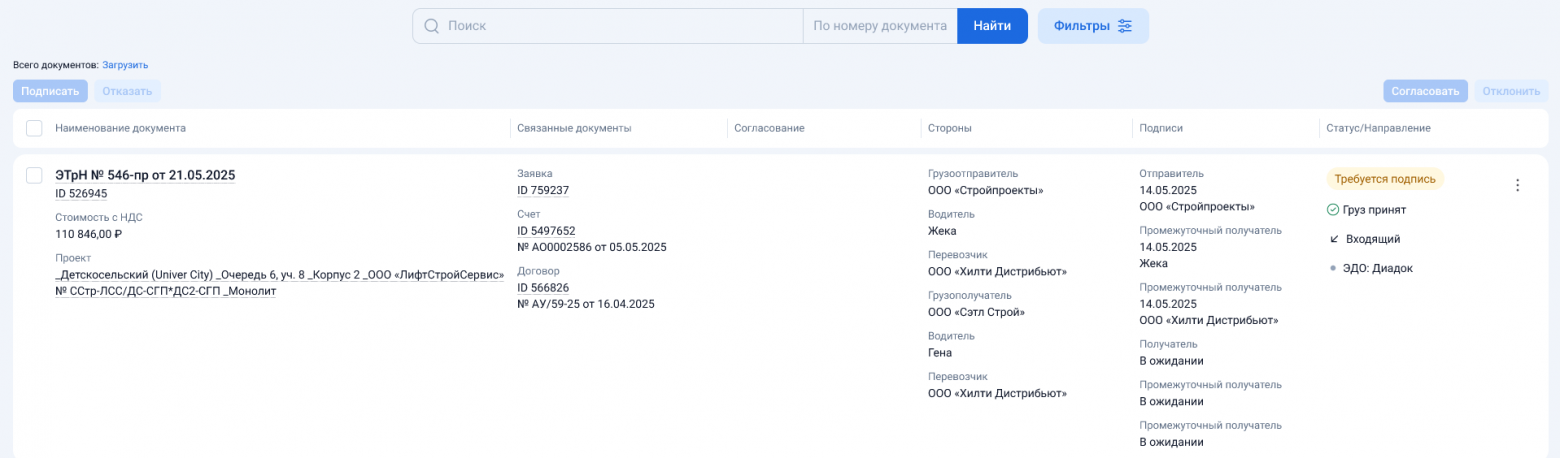Click the Найти button
1560x458 pixels.
pos(992,26)
